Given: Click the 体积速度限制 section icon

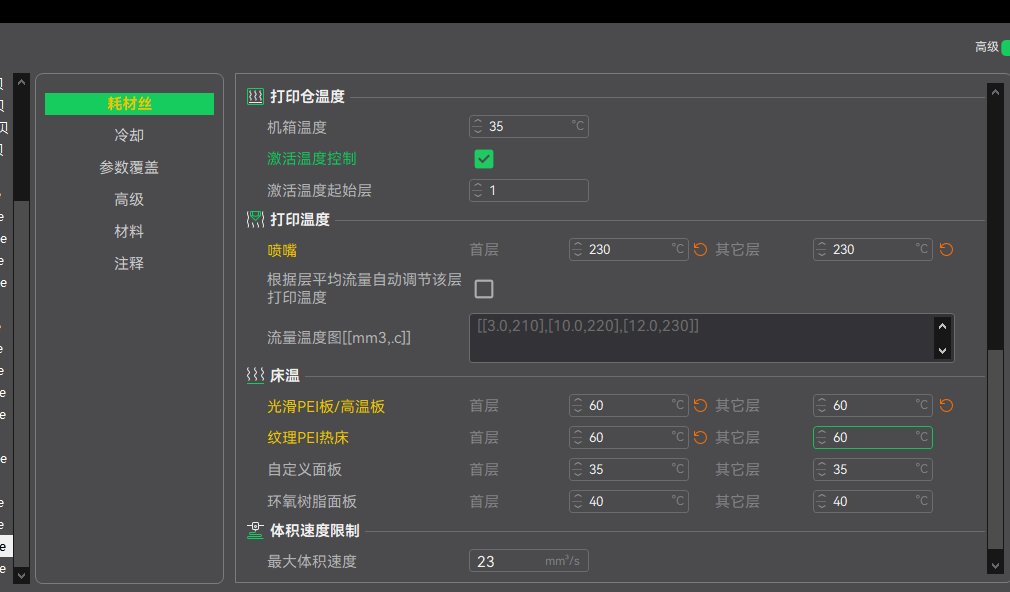Looking at the screenshot, I should click(x=255, y=531).
